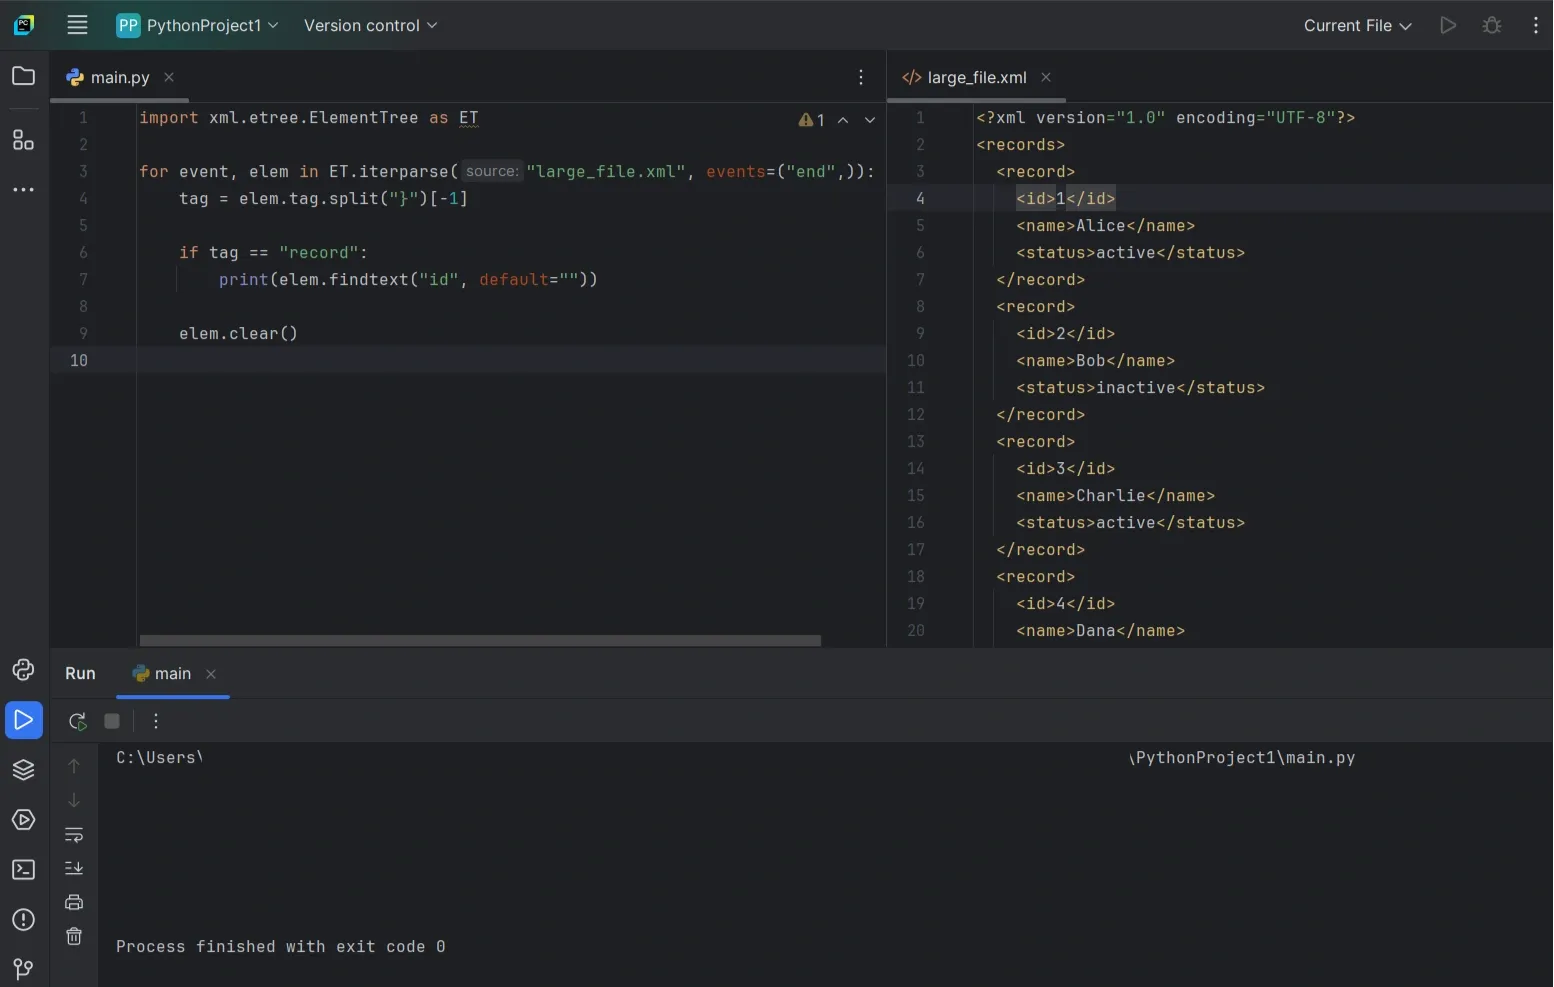Open the Python Packages tool window
1554x987 pixels.
pyautogui.click(x=24, y=770)
